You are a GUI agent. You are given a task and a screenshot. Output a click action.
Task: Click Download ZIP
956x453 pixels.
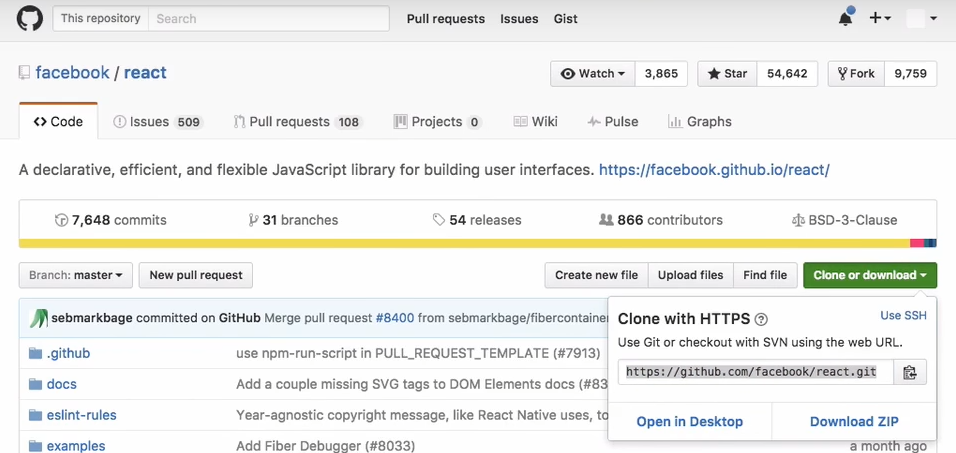point(854,421)
